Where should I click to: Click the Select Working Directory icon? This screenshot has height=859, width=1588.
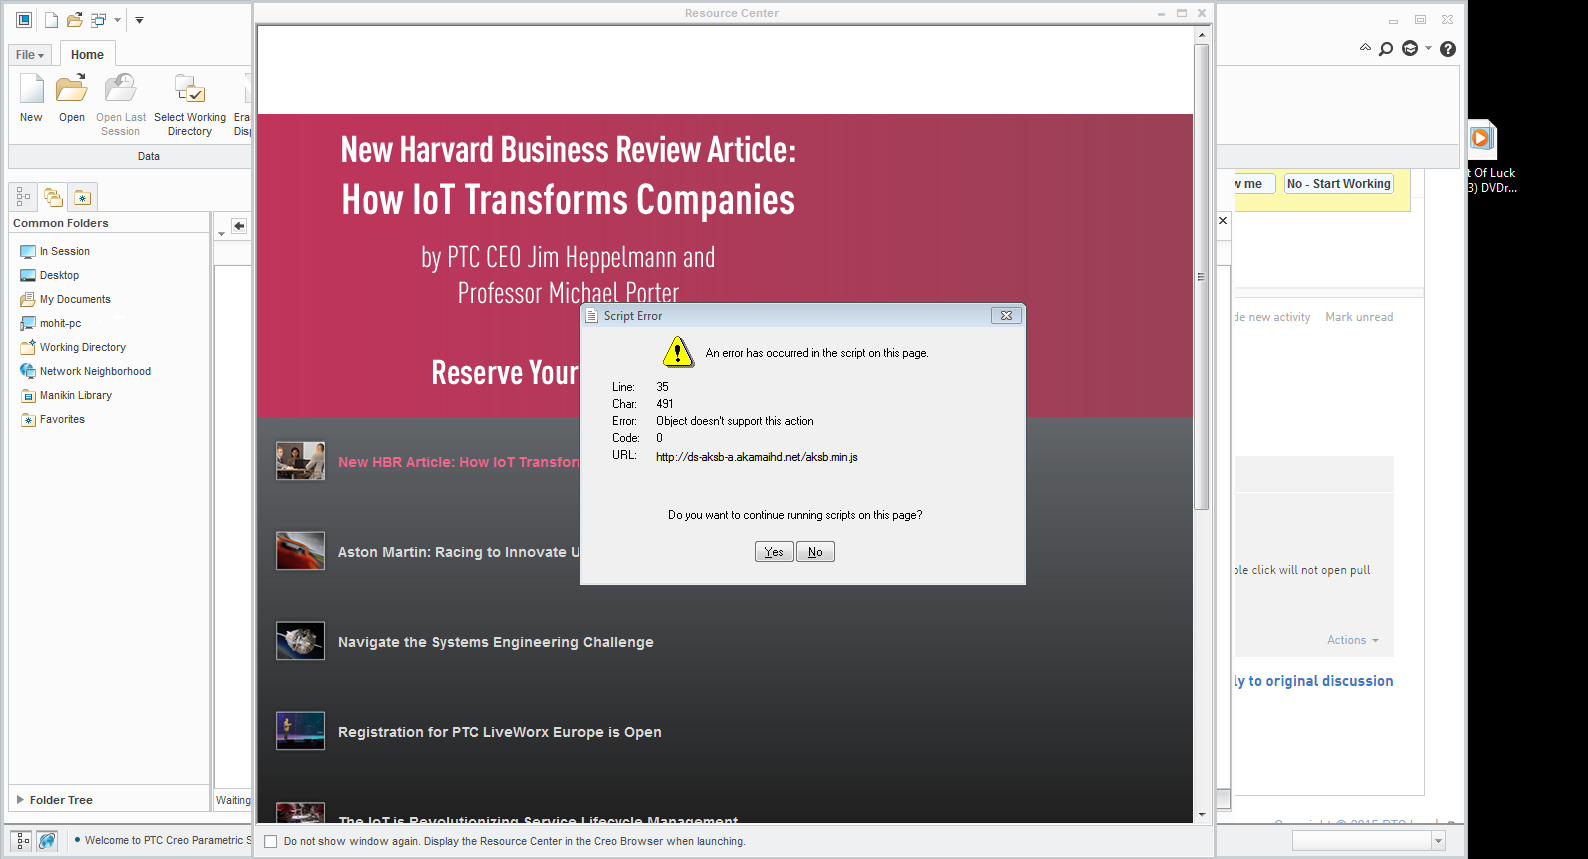pos(190,89)
